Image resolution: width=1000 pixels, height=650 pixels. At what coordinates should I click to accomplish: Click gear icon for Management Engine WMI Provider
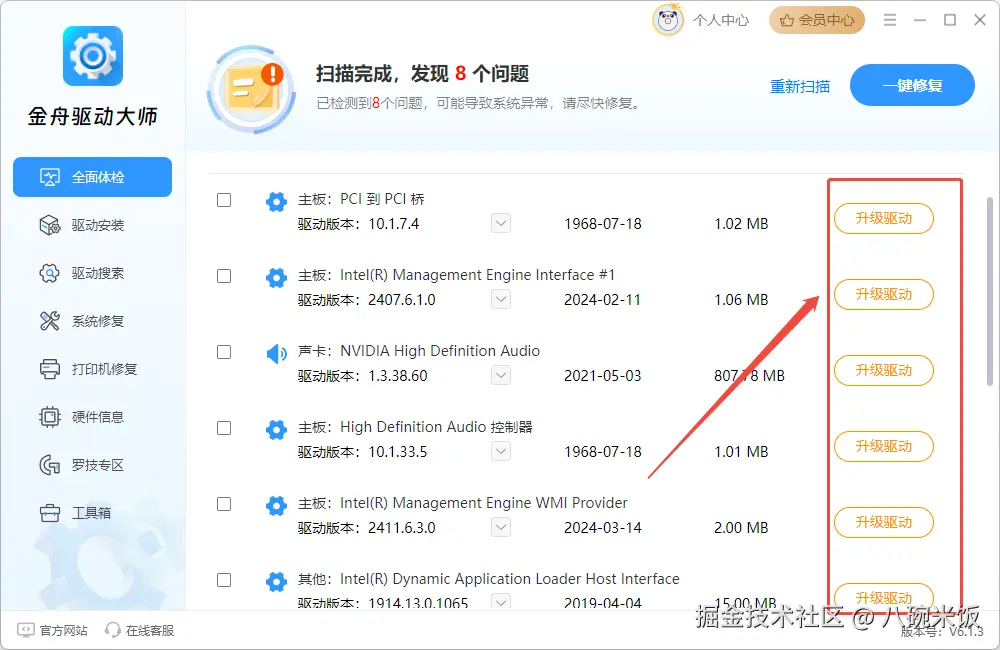click(276, 505)
